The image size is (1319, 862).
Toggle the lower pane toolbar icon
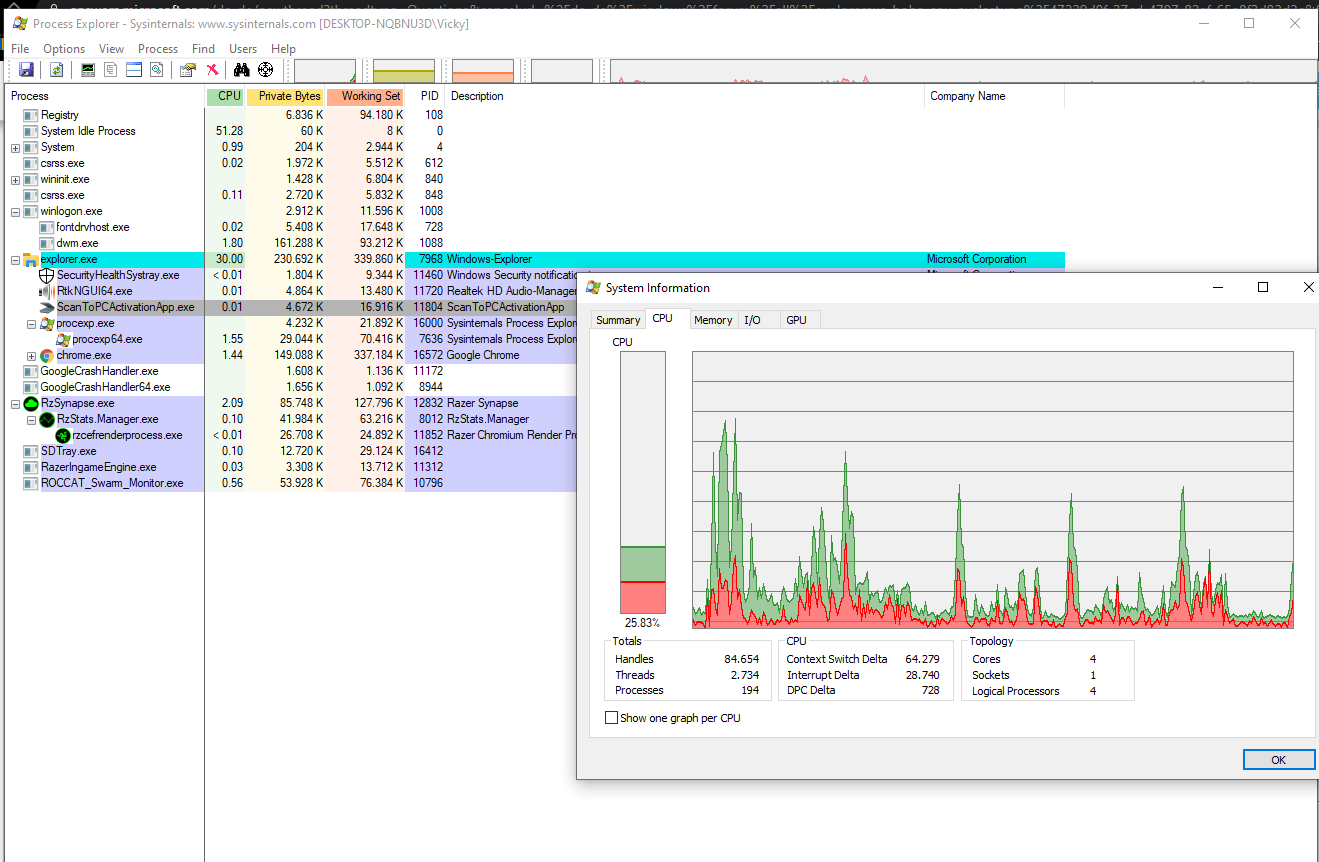coord(134,70)
